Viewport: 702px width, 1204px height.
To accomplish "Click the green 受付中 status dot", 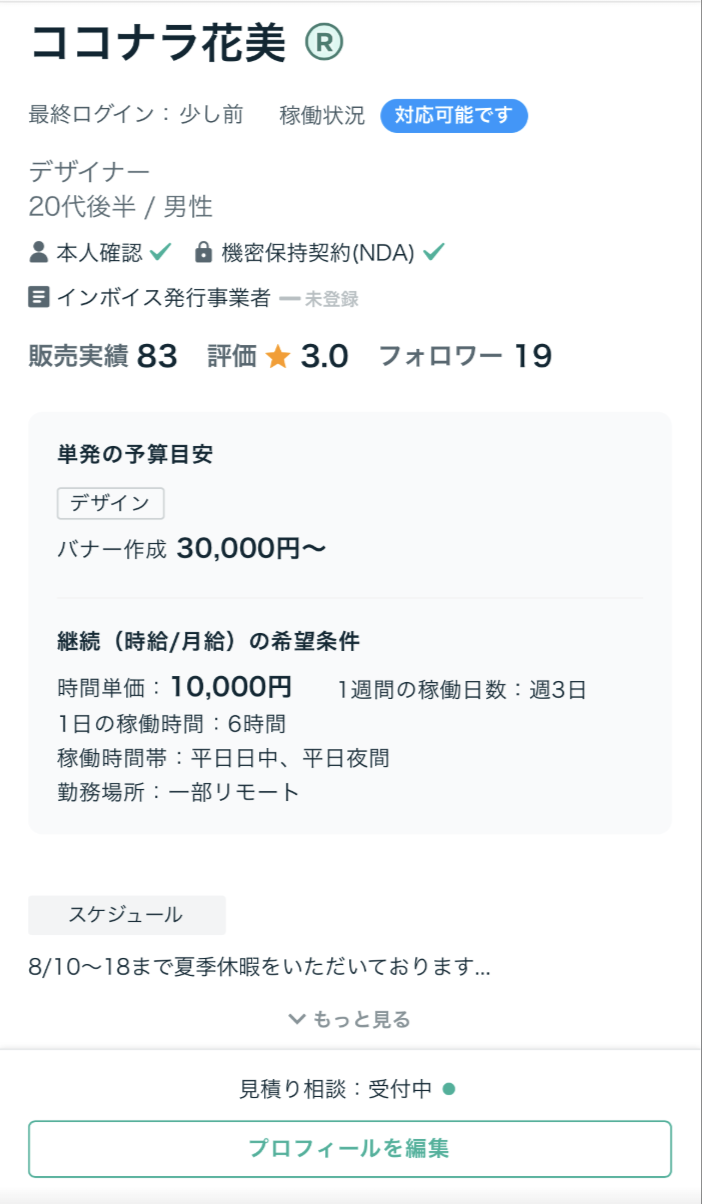I will pos(449,1089).
